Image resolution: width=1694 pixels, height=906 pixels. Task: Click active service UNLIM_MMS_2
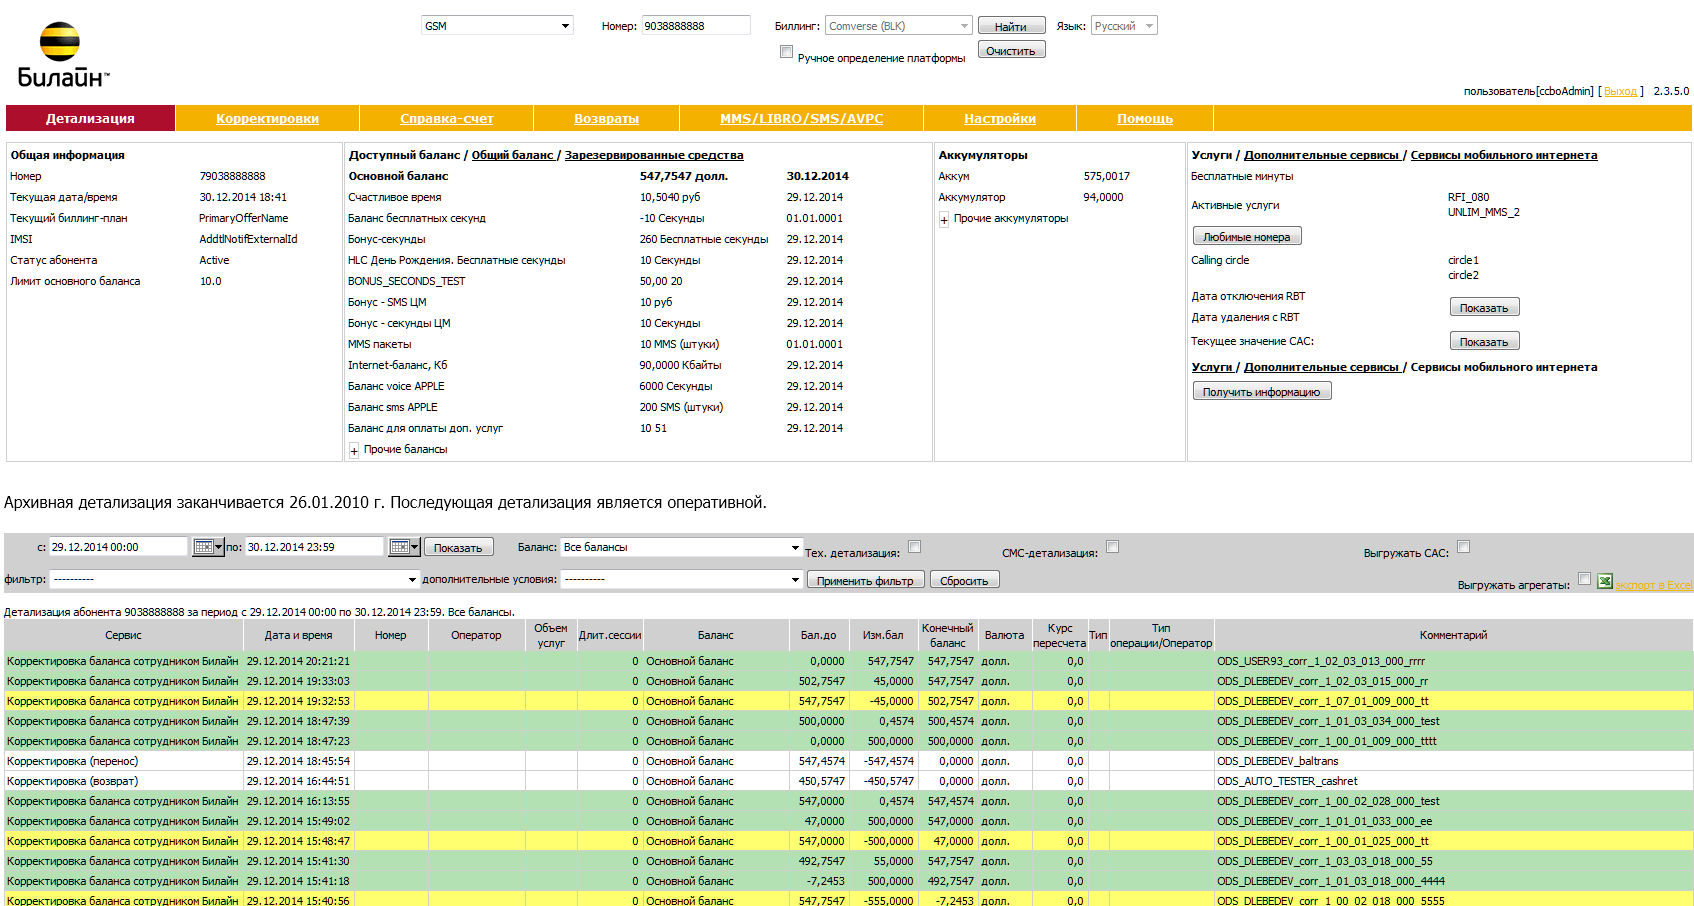tap(1483, 212)
